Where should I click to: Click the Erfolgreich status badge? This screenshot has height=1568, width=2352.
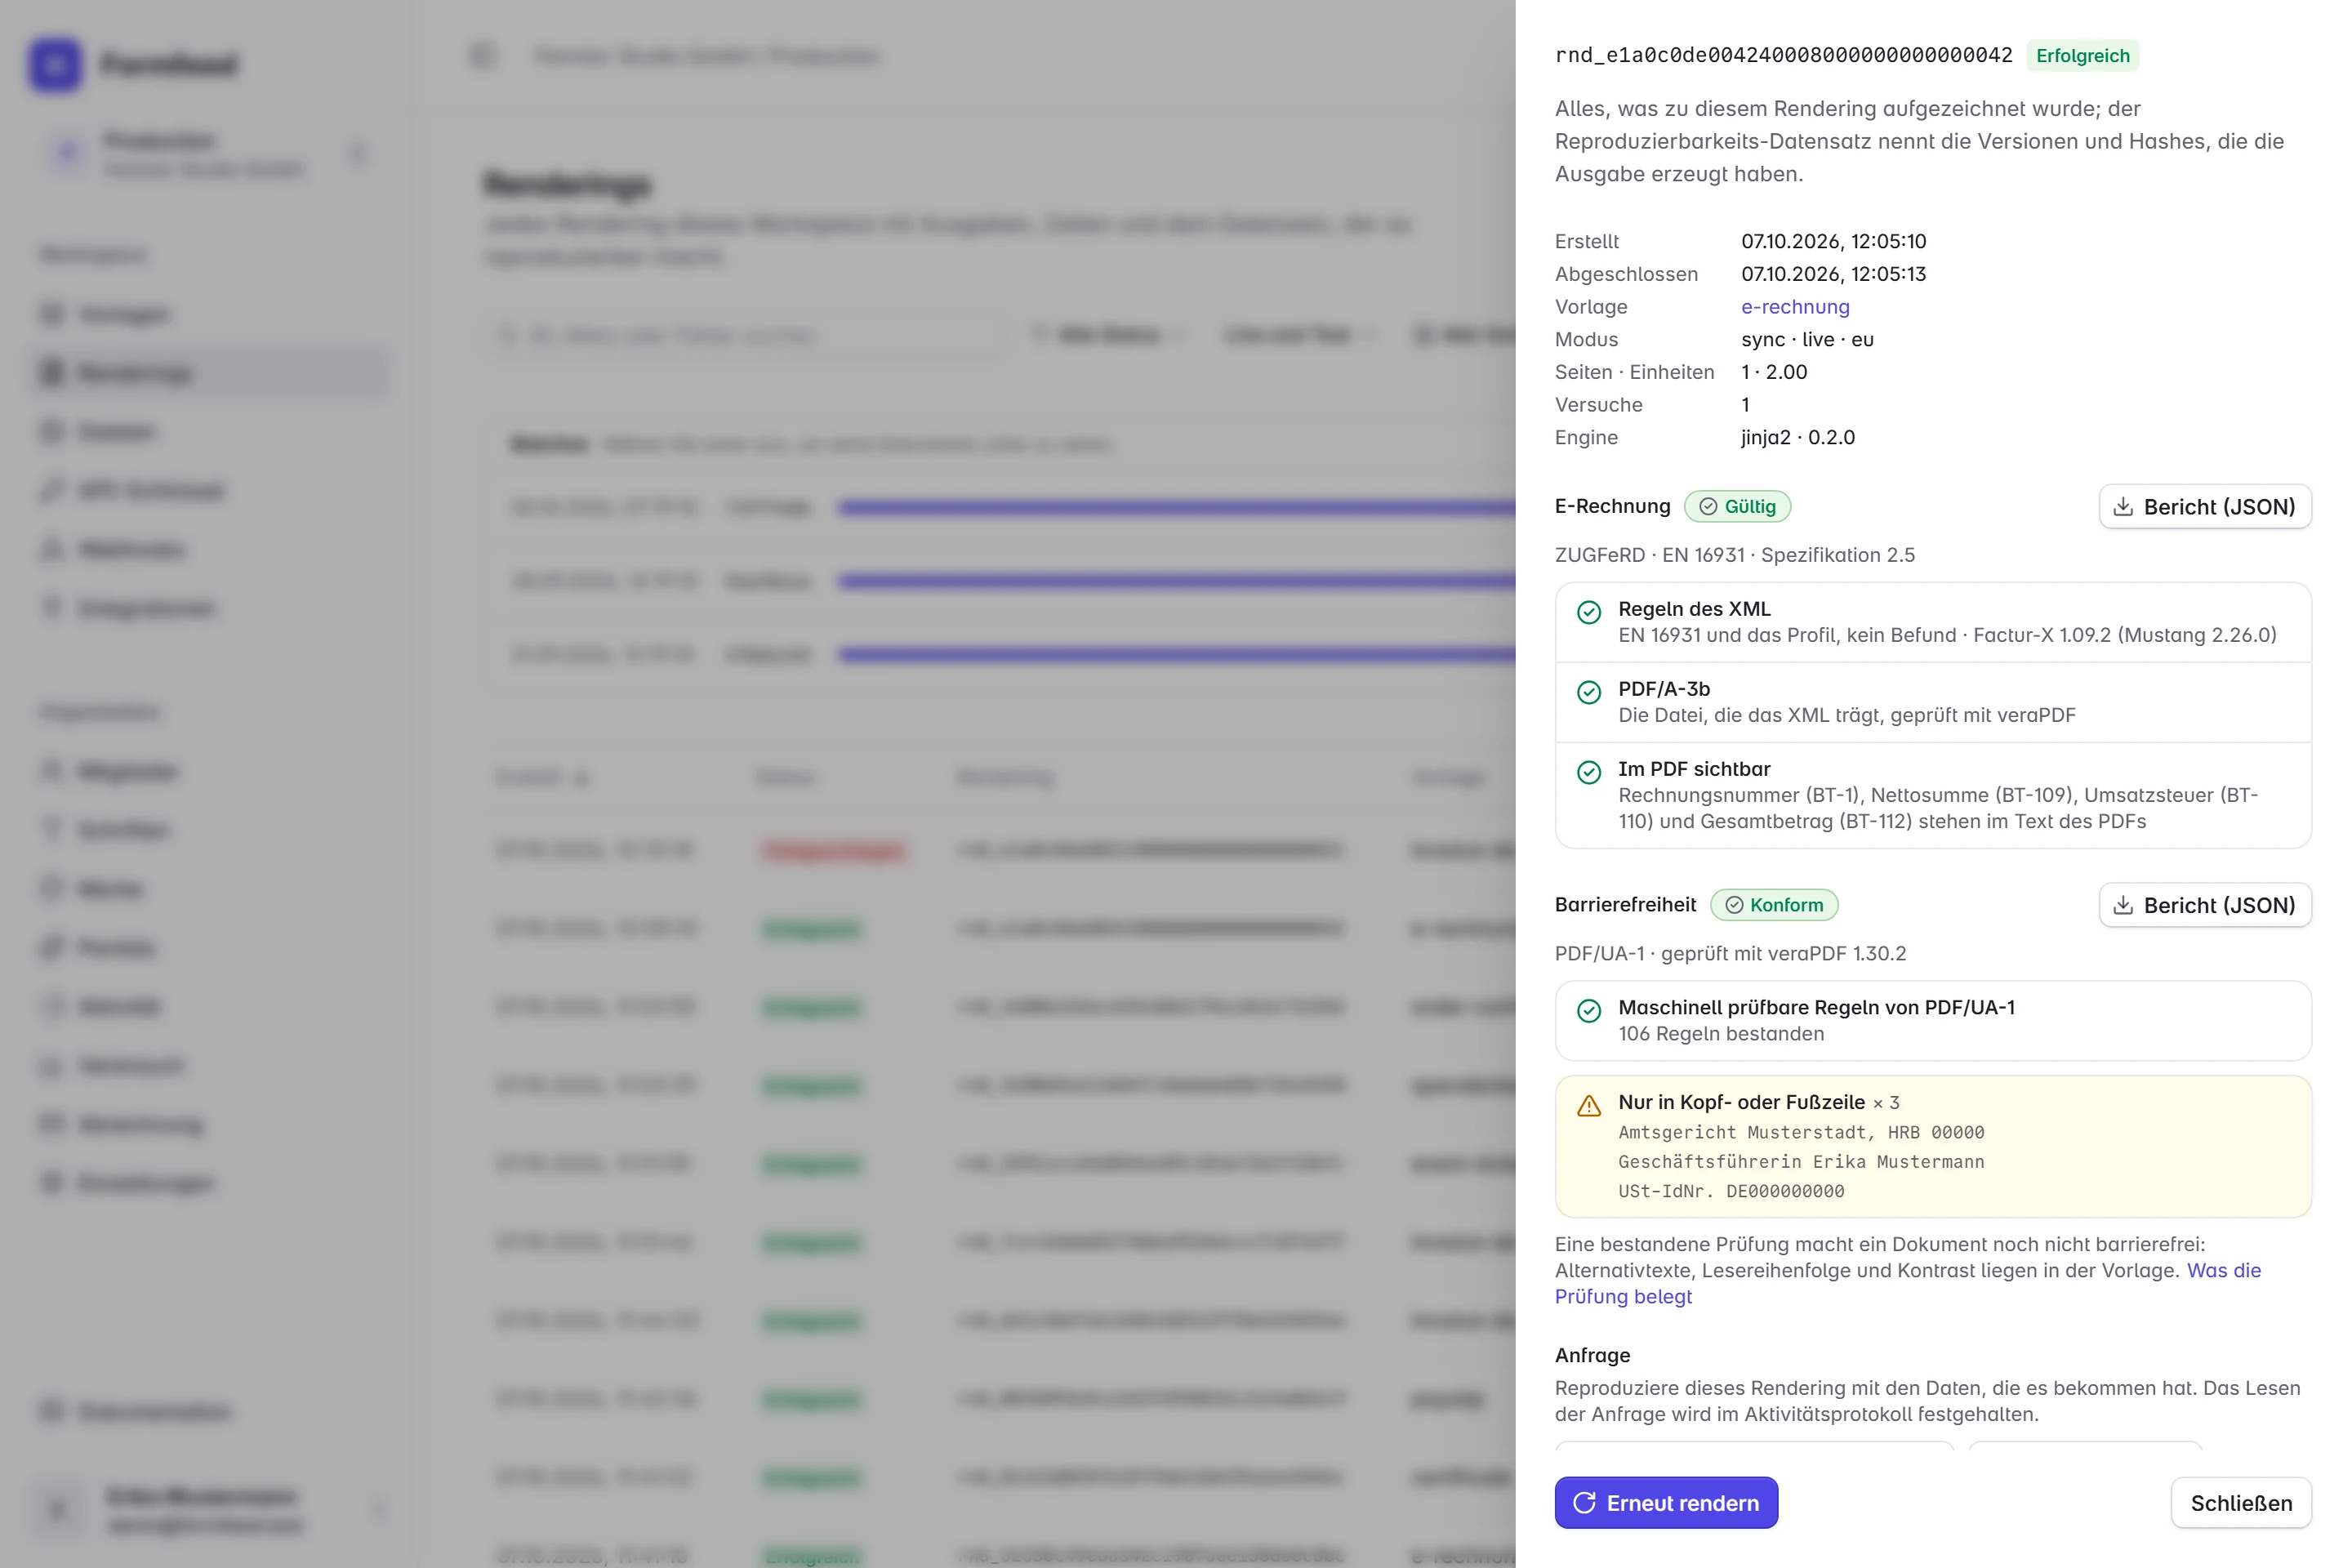(x=2083, y=55)
